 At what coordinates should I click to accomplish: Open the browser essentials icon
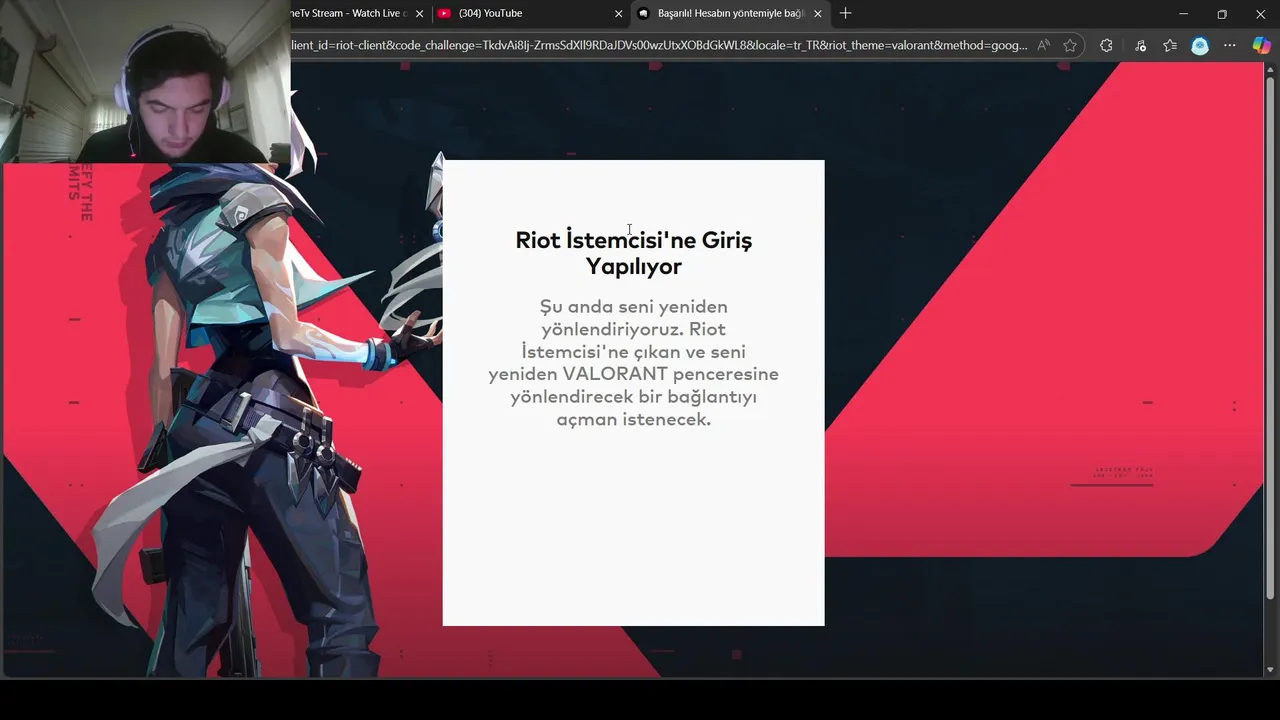[1140, 45]
